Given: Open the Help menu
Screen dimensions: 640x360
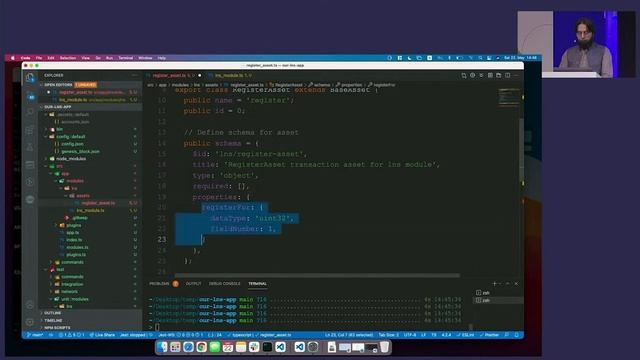Looking at the screenshot, I should (x=162, y=58).
